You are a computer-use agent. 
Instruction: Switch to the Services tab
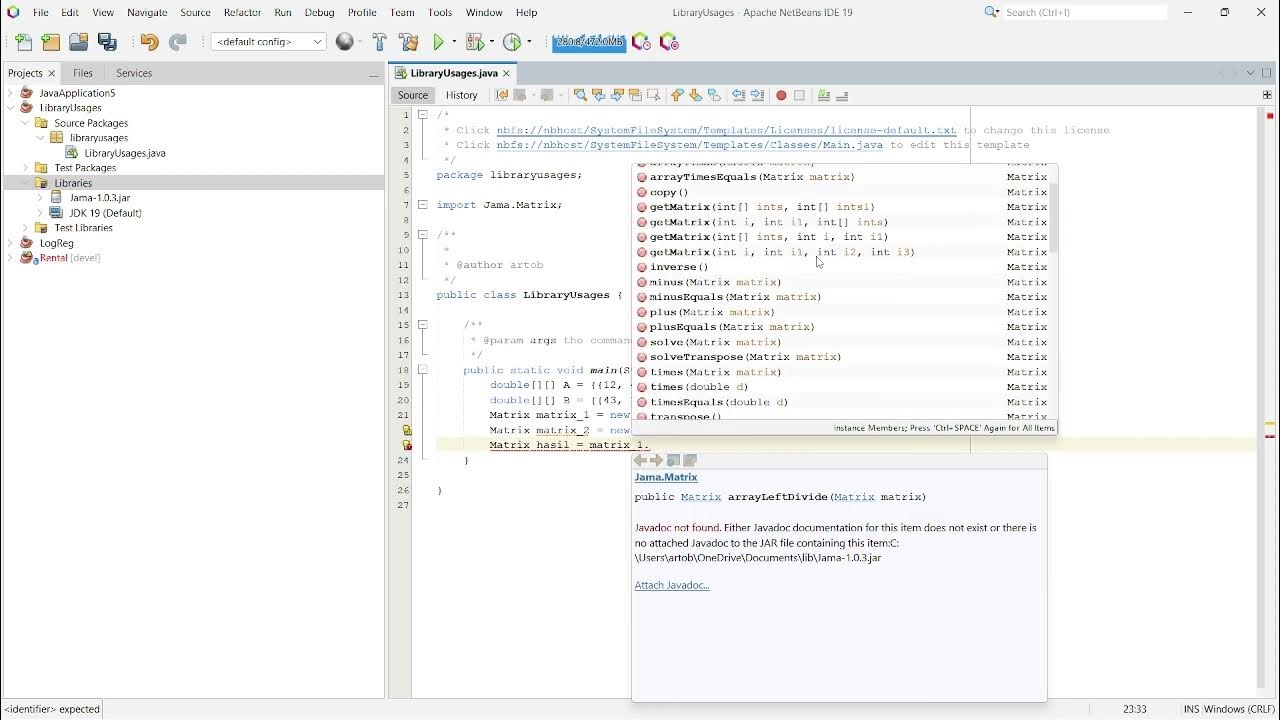(134, 73)
